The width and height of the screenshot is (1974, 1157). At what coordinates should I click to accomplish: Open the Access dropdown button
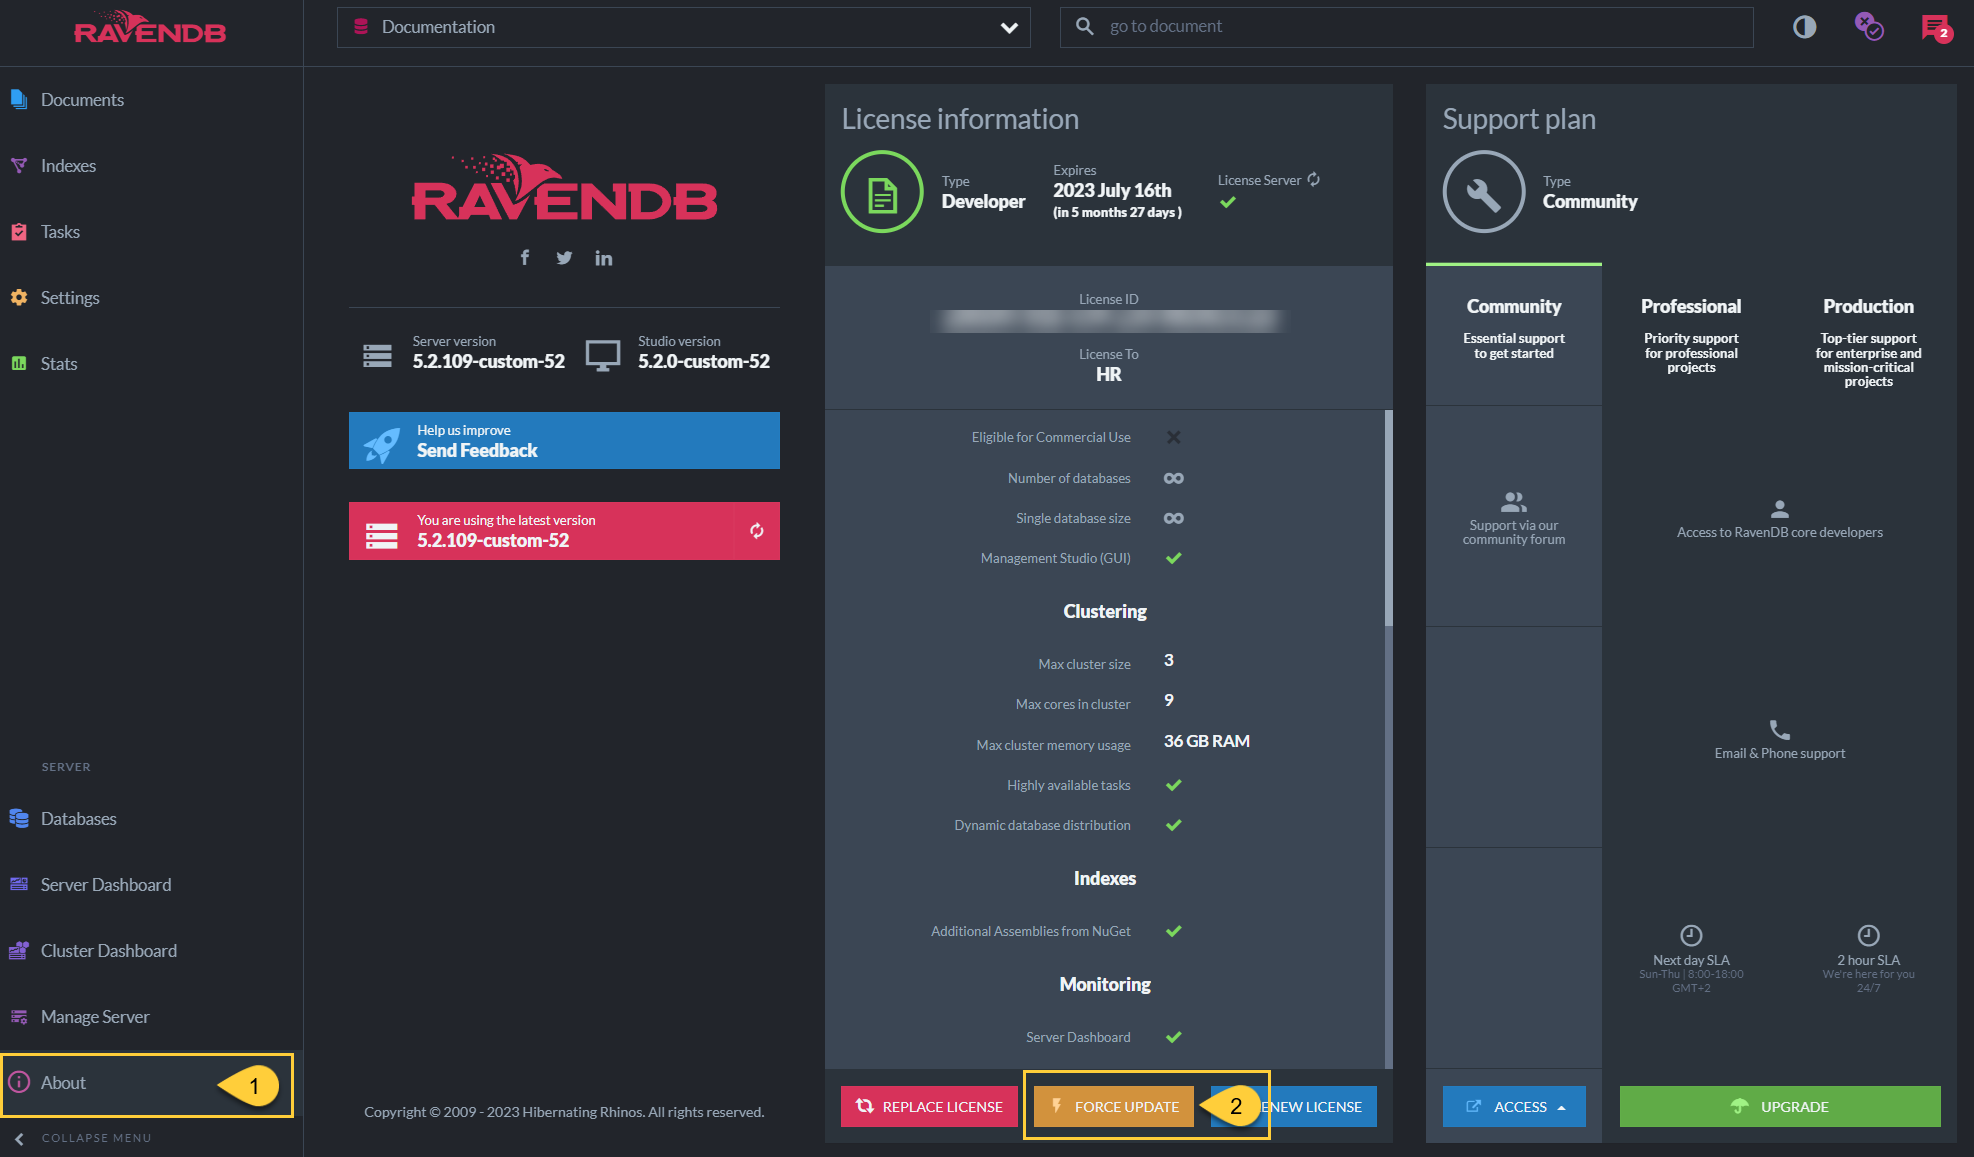(x=1514, y=1107)
